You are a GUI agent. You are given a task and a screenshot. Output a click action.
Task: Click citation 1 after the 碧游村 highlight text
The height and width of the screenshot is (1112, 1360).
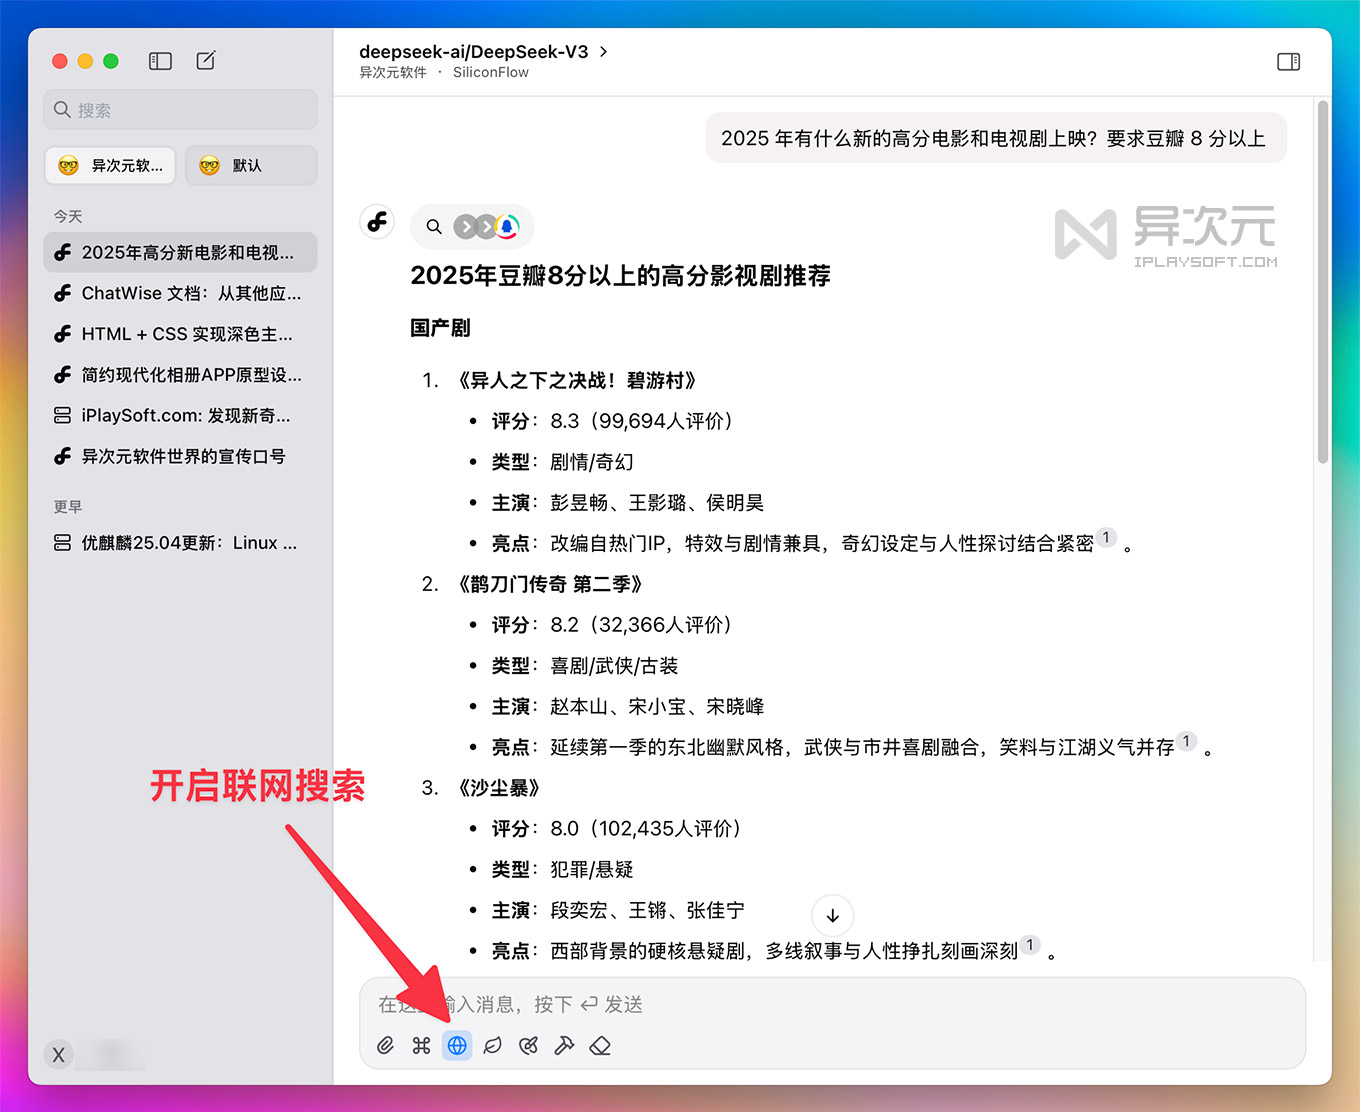click(x=1106, y=537)
